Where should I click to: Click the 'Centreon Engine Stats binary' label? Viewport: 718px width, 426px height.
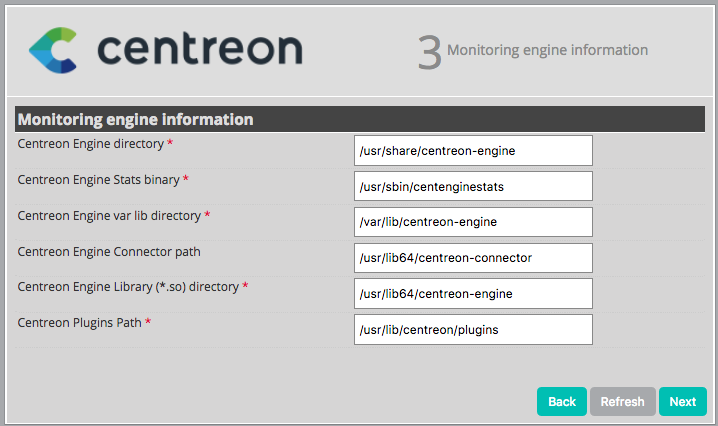coord(99,180)
